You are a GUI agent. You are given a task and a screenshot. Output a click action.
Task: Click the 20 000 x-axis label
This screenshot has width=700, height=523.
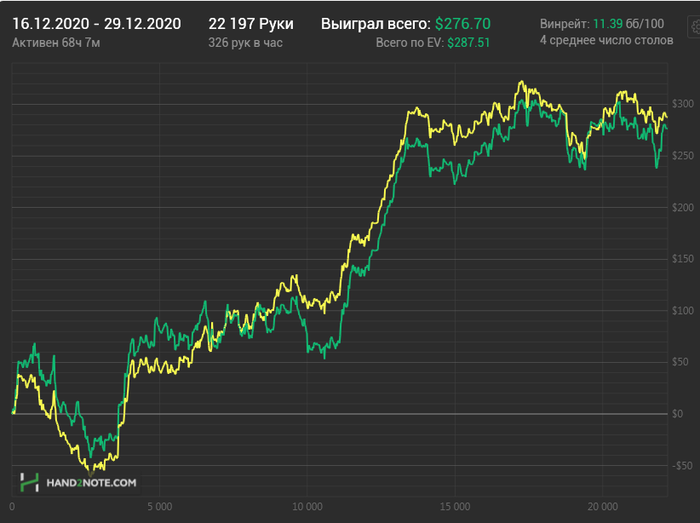(x=603, y=506)
